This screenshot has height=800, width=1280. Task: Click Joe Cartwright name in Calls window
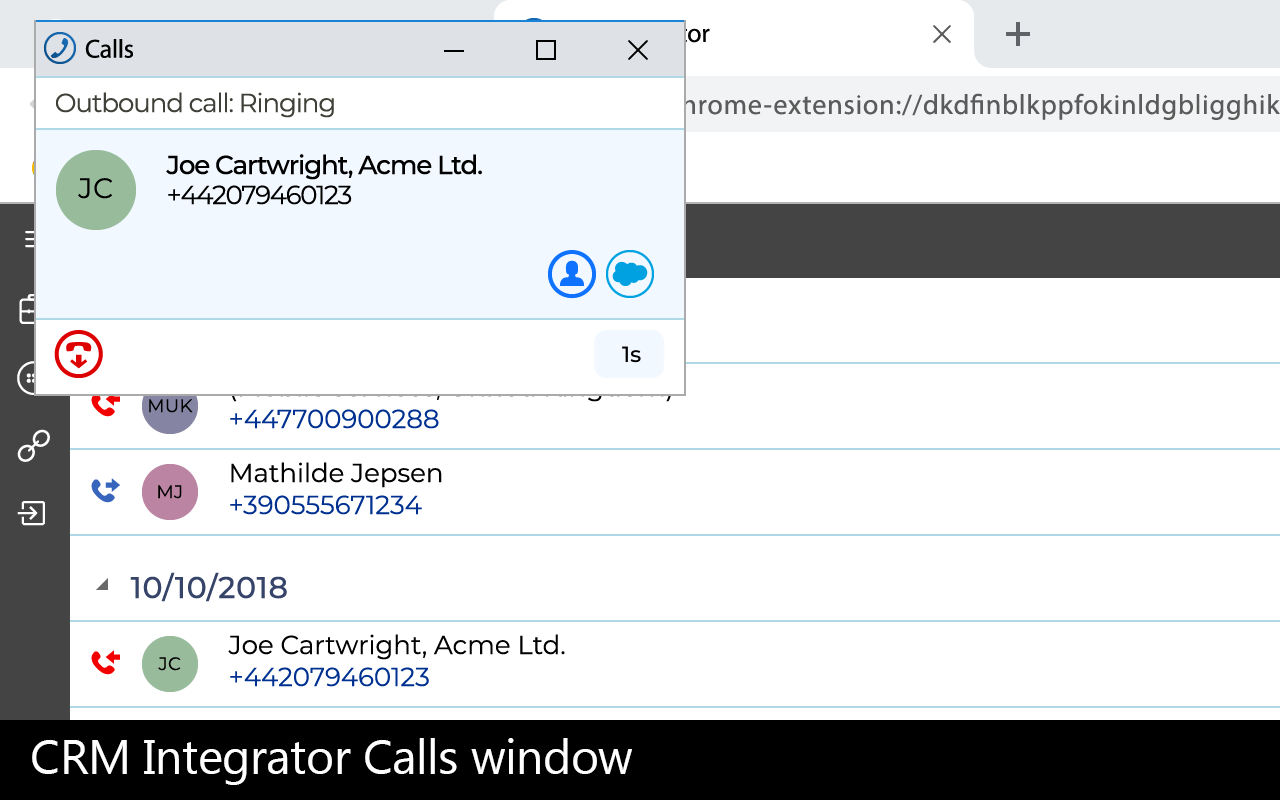tap(325, 165)
